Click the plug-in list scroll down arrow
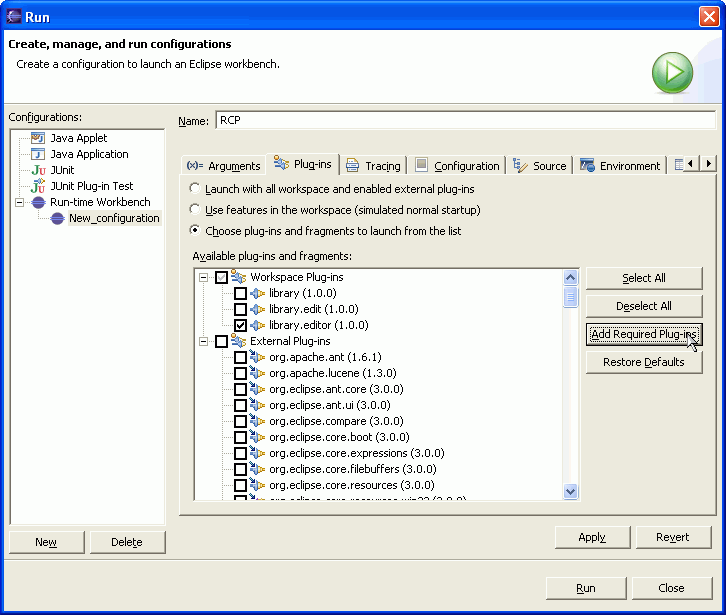This screenshot has height=615, width=726. click(x=571, y=491)
